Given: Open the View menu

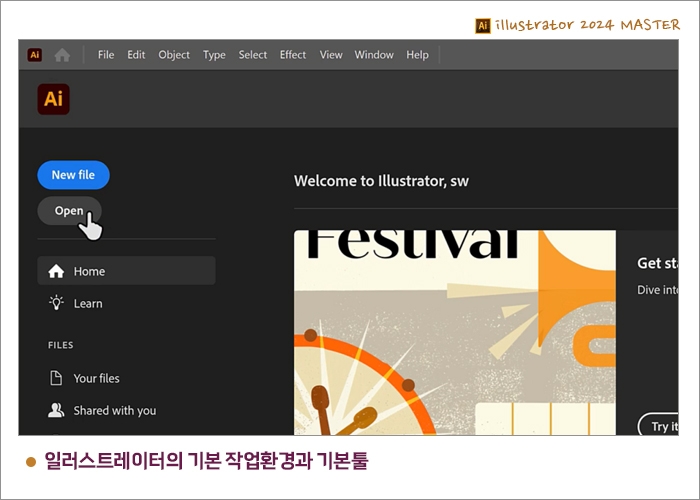Looking at the screenshot, I should pos(331,55).
